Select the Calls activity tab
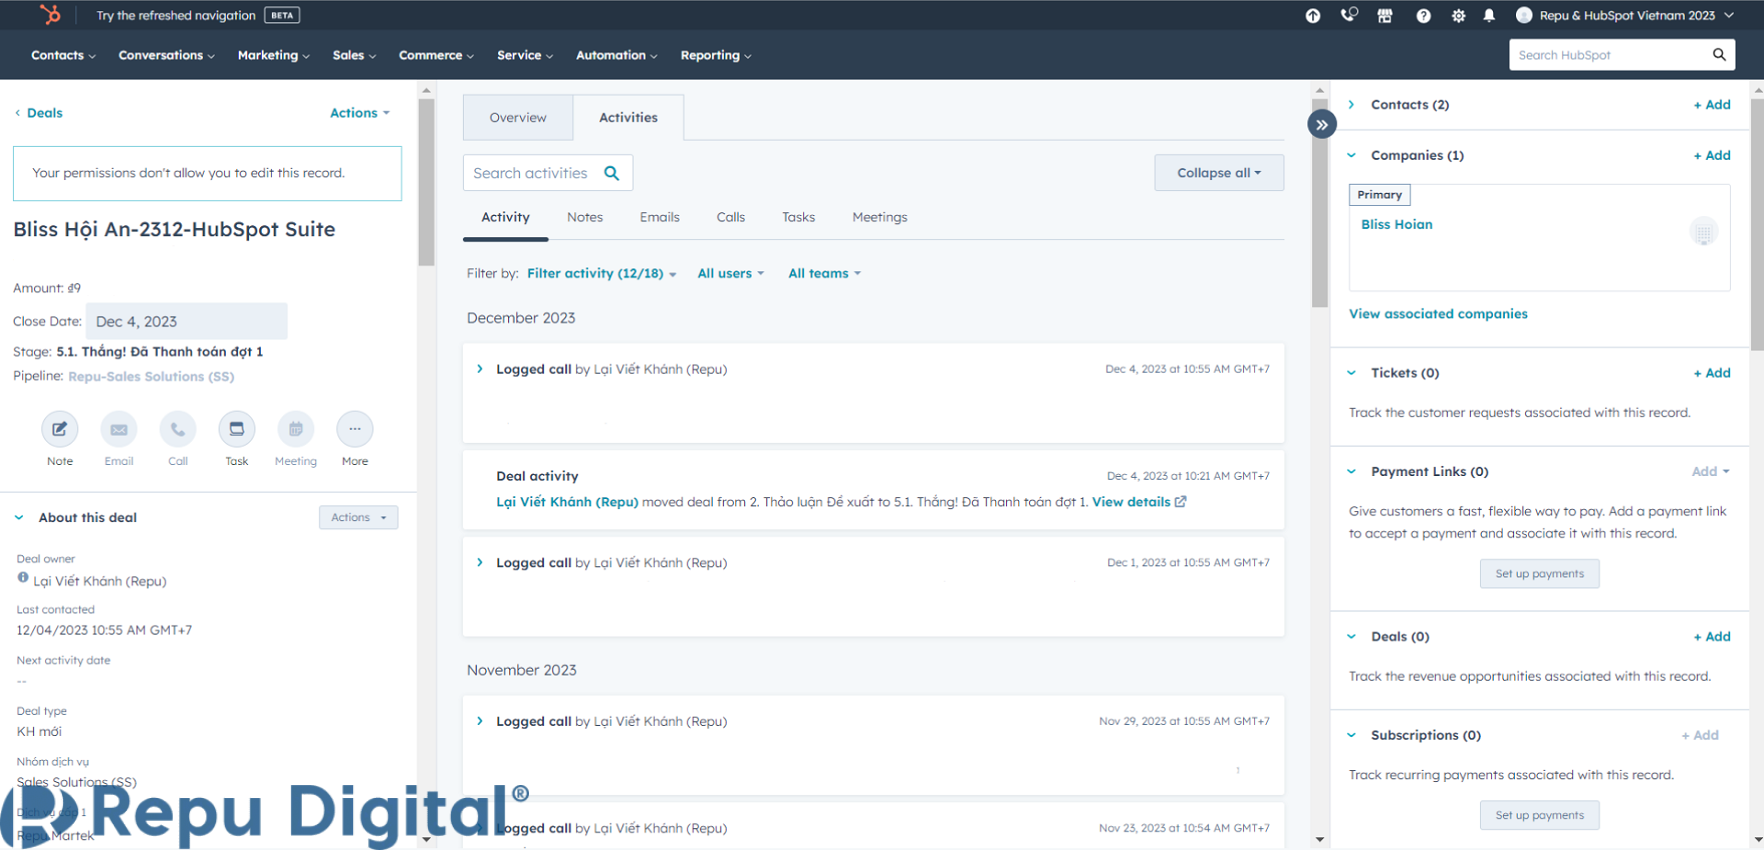 [x=731, y=217]
